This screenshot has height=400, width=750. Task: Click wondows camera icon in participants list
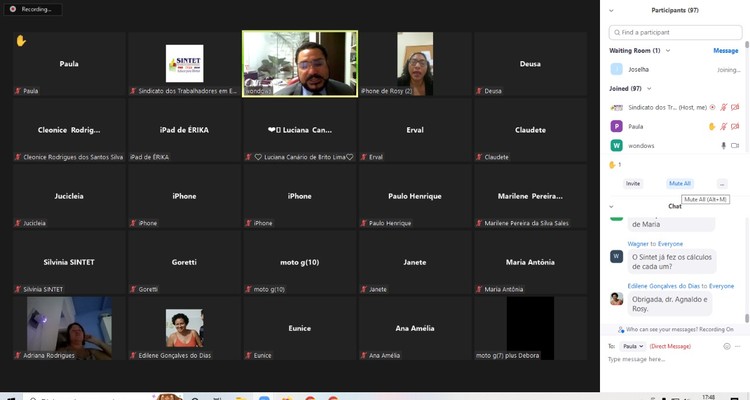tap(735, 145)
